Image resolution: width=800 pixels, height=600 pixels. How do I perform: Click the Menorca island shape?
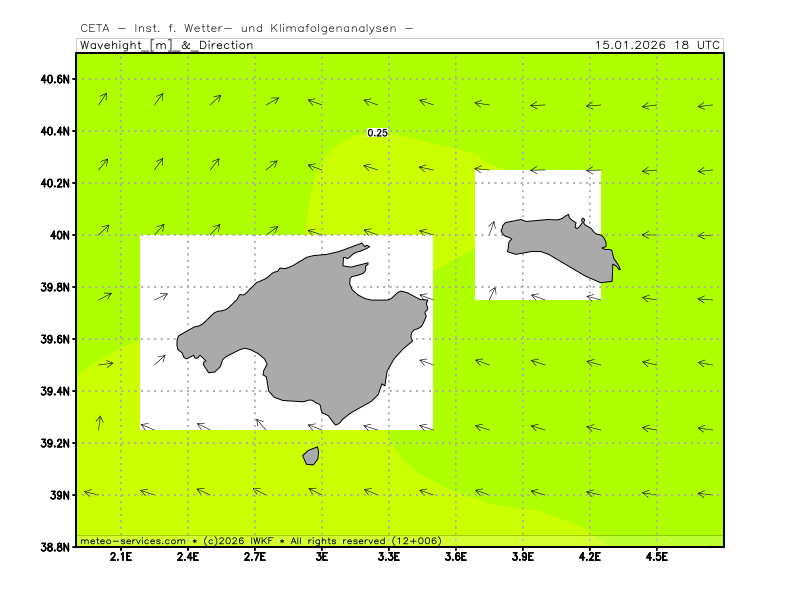click(558, 238)
